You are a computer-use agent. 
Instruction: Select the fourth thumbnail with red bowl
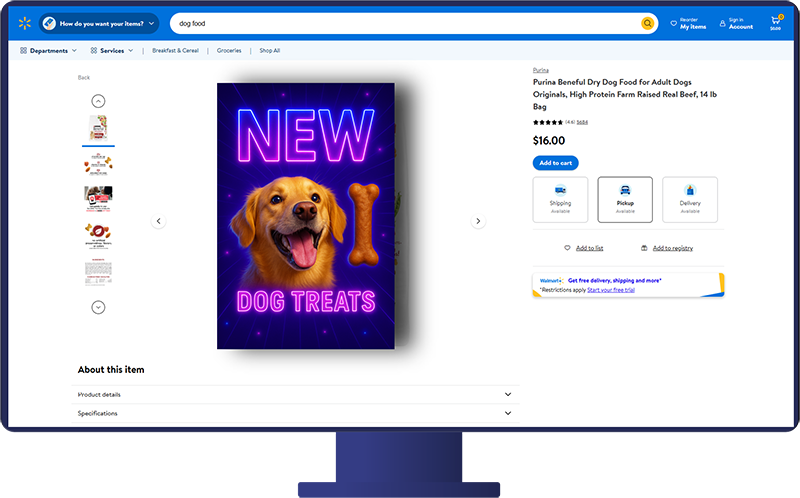[x=98, y=235]
